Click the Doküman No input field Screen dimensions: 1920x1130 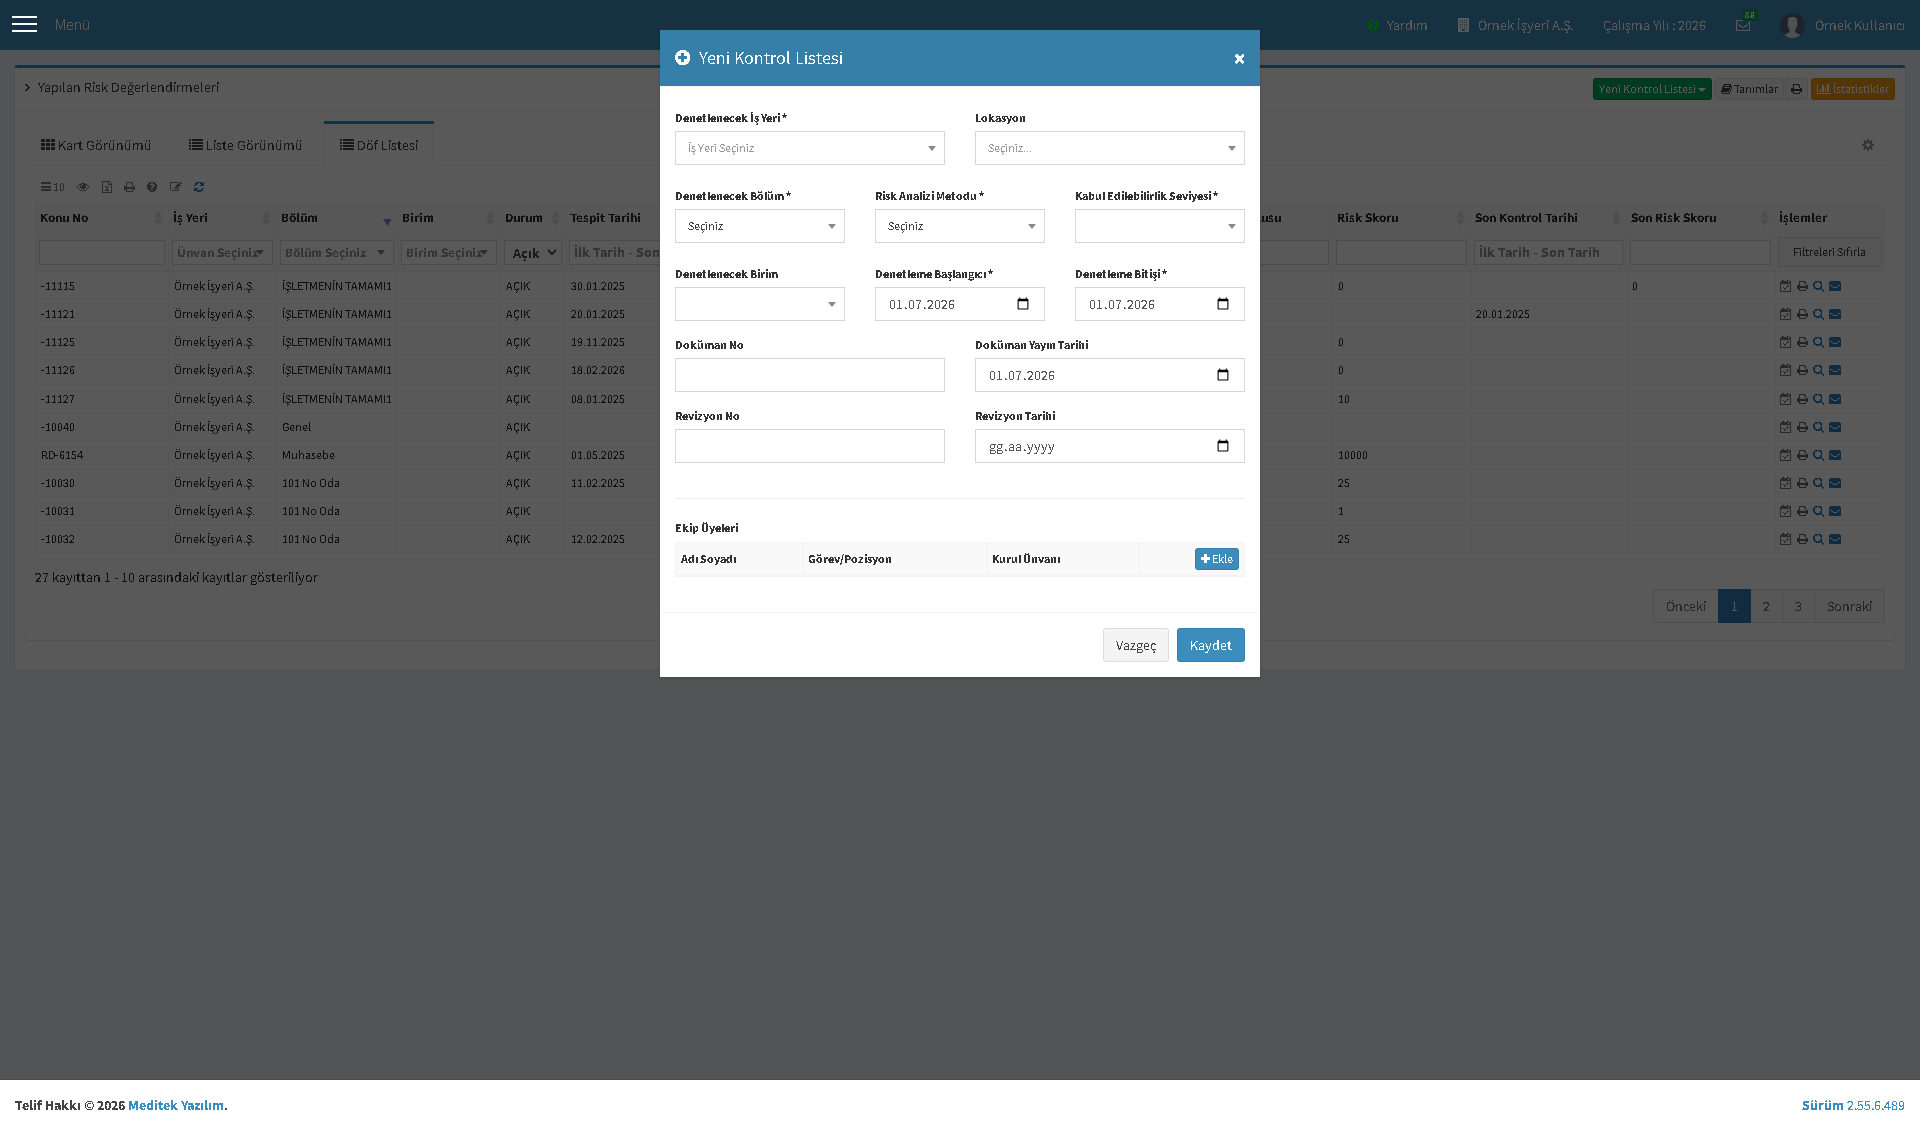pyautogui.click(x=810, y=375)
